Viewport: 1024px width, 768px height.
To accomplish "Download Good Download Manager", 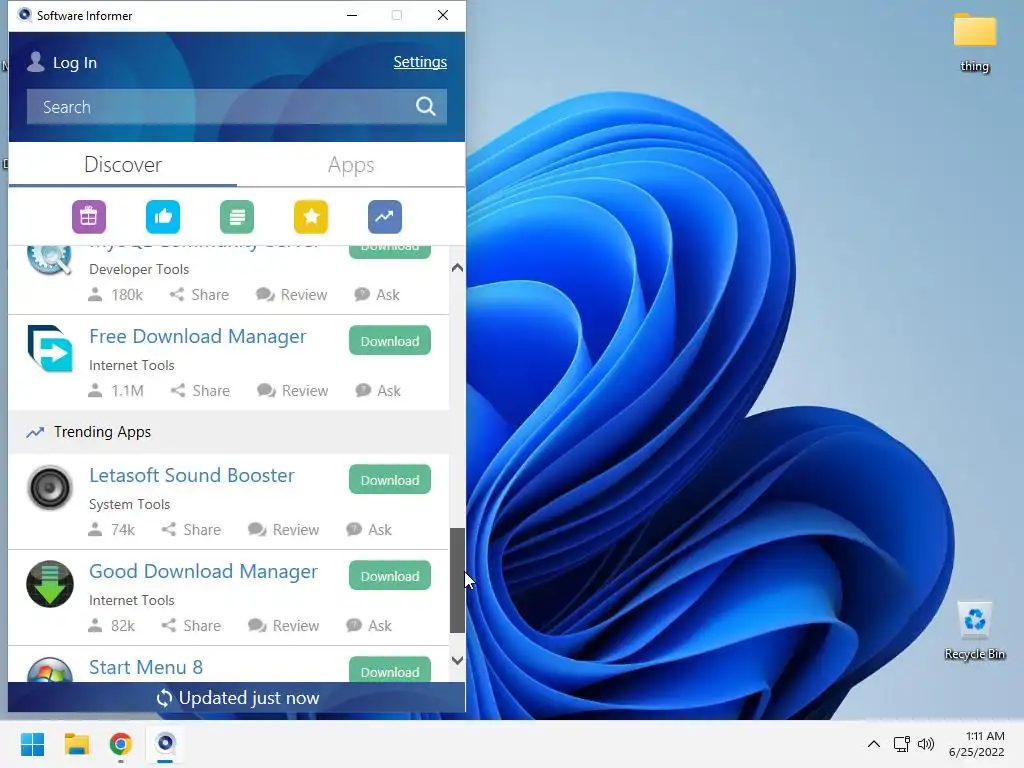I will point(390,576).
